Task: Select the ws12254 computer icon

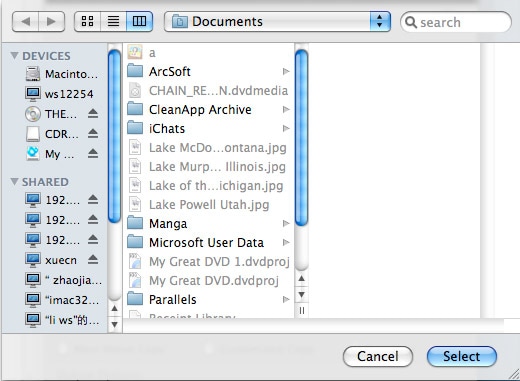Action: point(33,94)
